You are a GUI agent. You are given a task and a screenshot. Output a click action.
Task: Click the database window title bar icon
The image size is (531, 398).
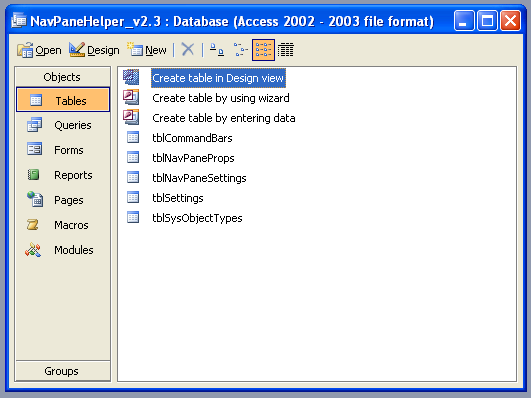[x=18, y=21]
